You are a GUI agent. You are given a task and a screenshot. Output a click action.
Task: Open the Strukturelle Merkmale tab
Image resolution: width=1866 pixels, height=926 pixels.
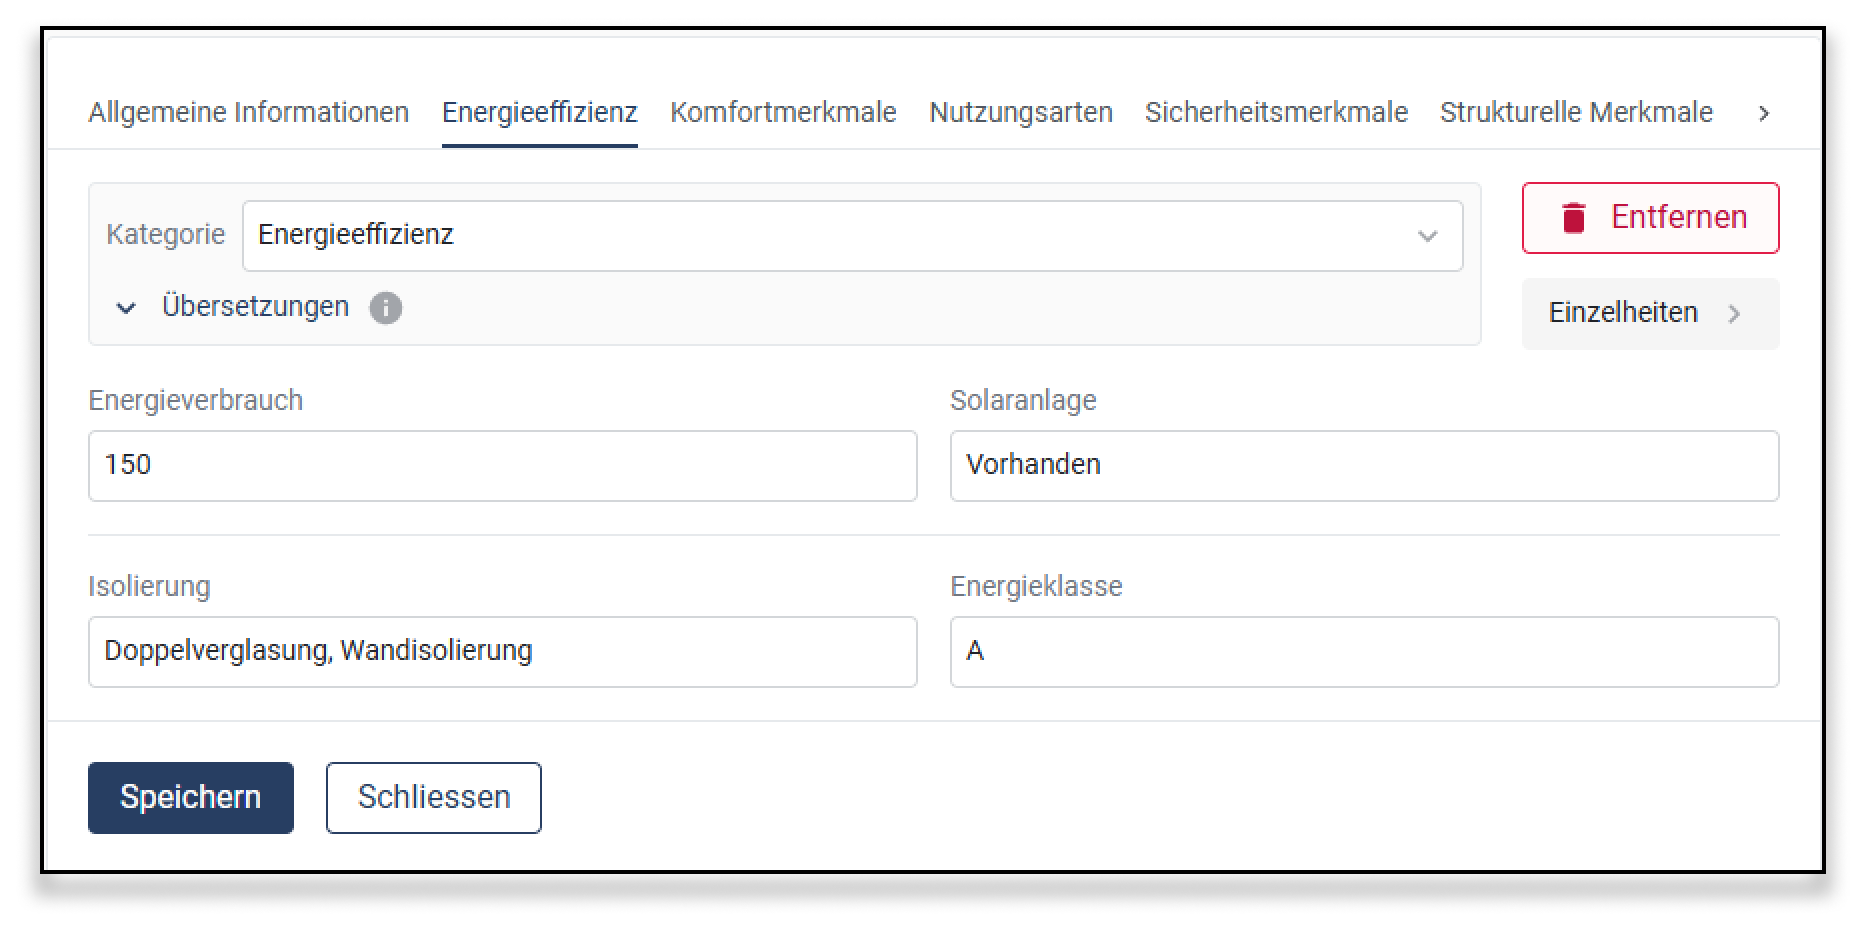[1575, 112]
